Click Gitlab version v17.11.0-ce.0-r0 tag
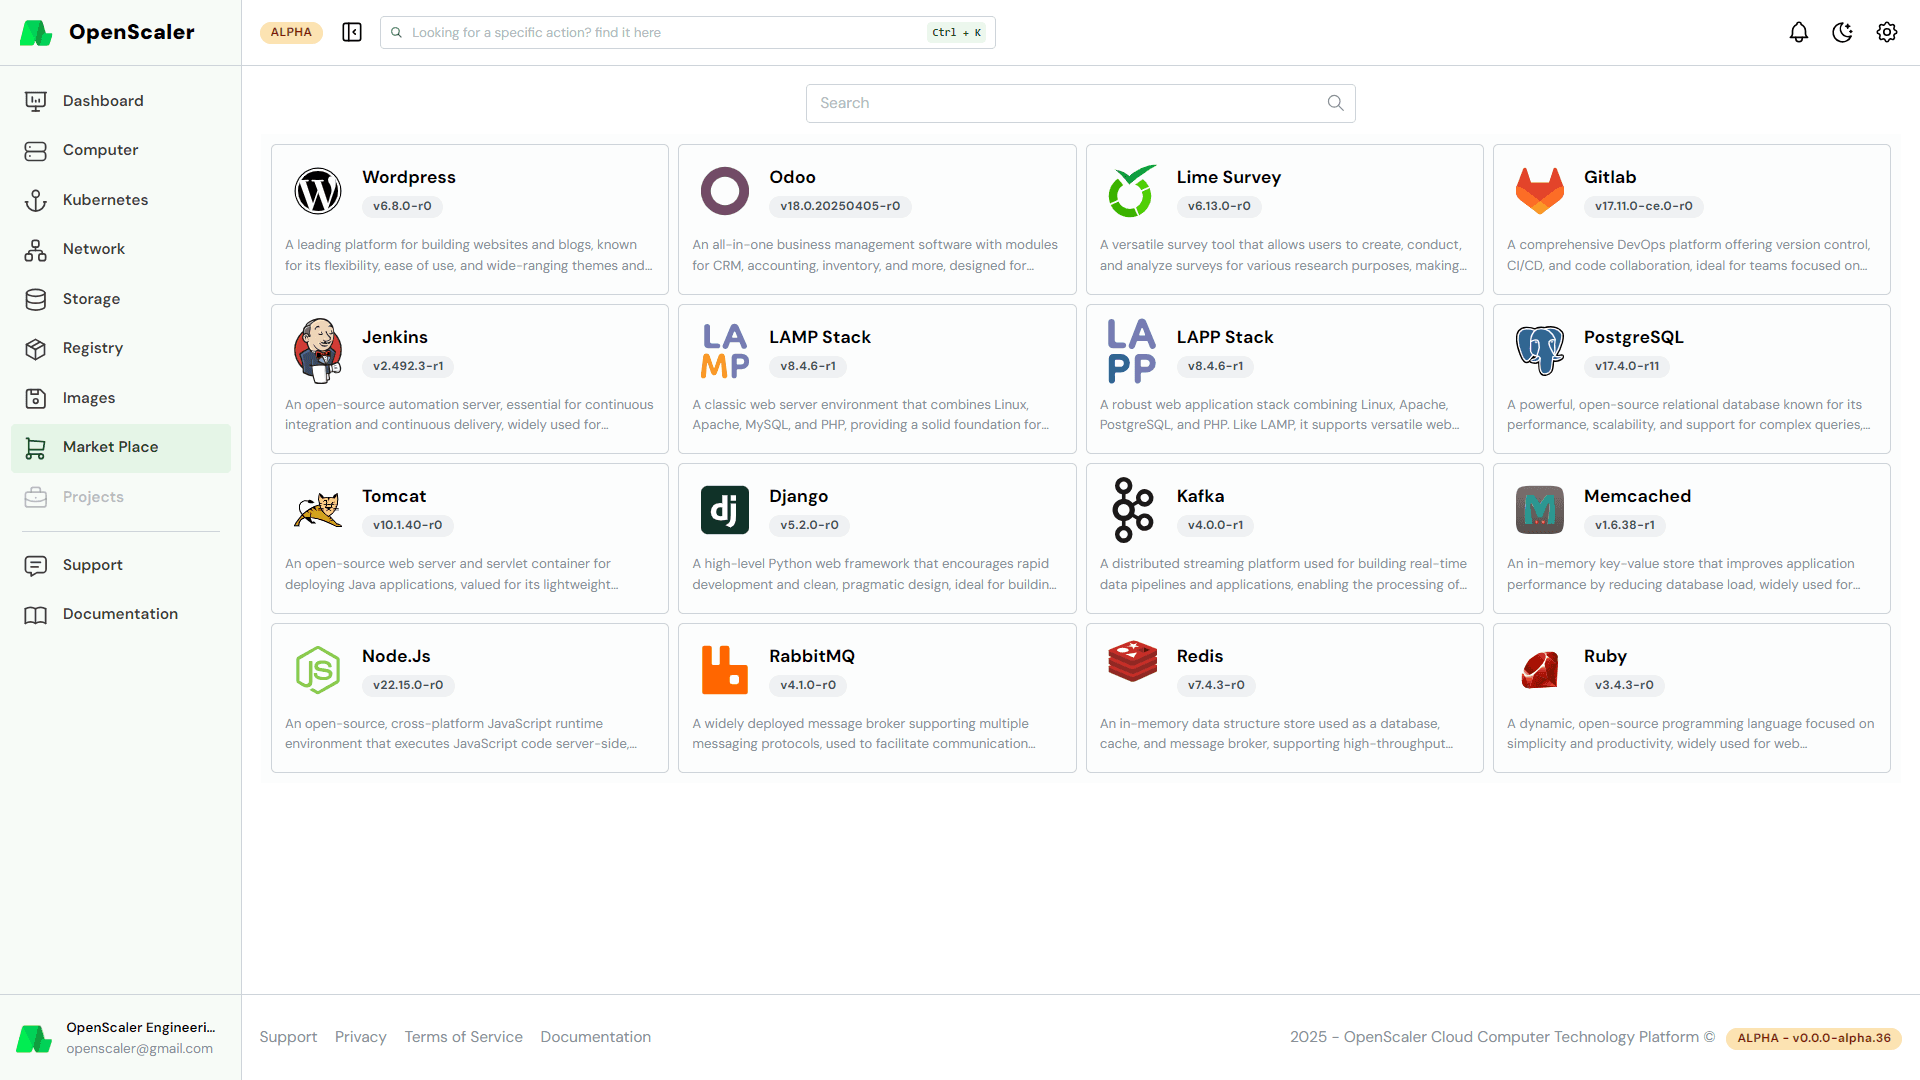 coord(1644,206)
